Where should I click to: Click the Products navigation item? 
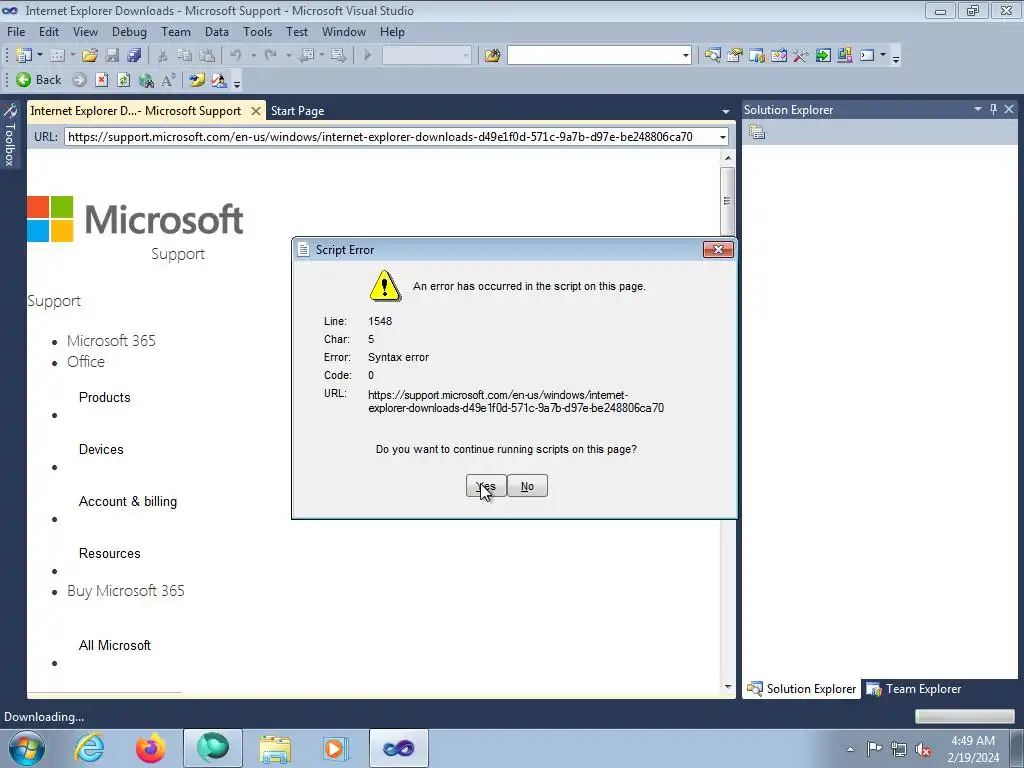coord(104,397)
